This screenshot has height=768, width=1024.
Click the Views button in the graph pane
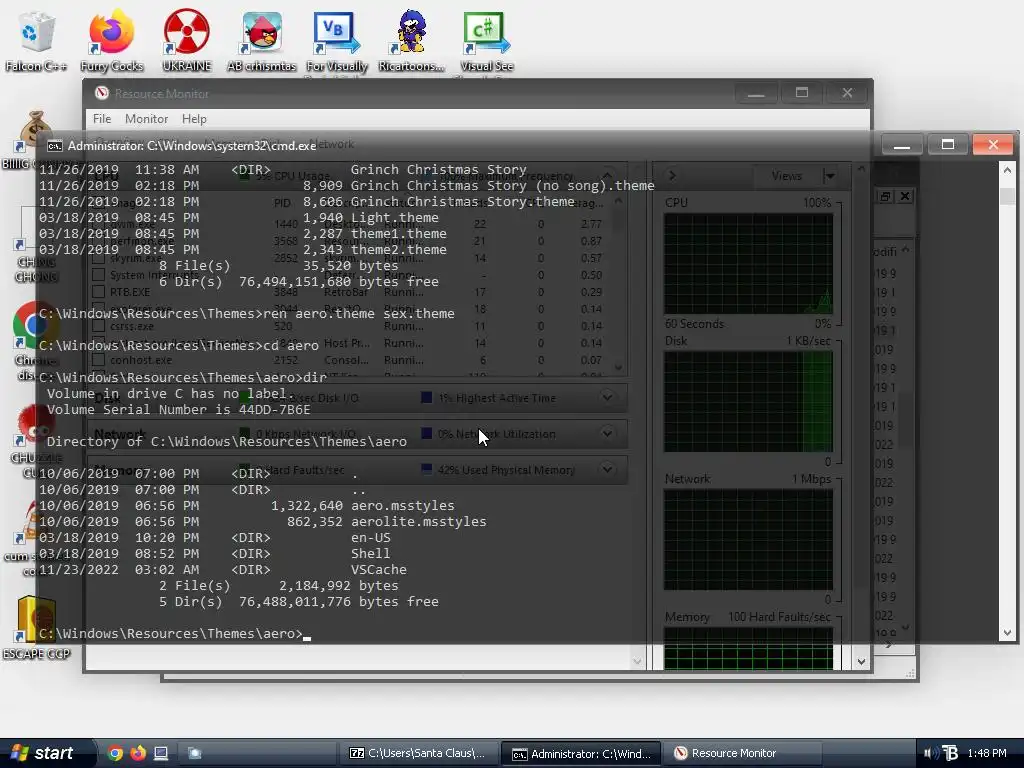786,176
